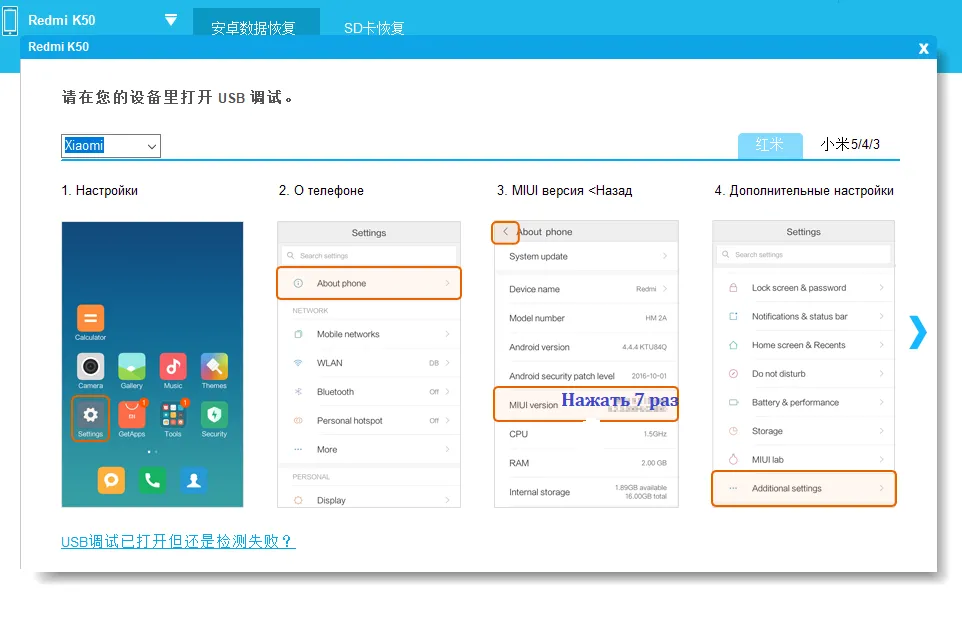This screenshot has height=621, width=962.
Task: Click the Device name row in step 3
Action: point(587,289)
